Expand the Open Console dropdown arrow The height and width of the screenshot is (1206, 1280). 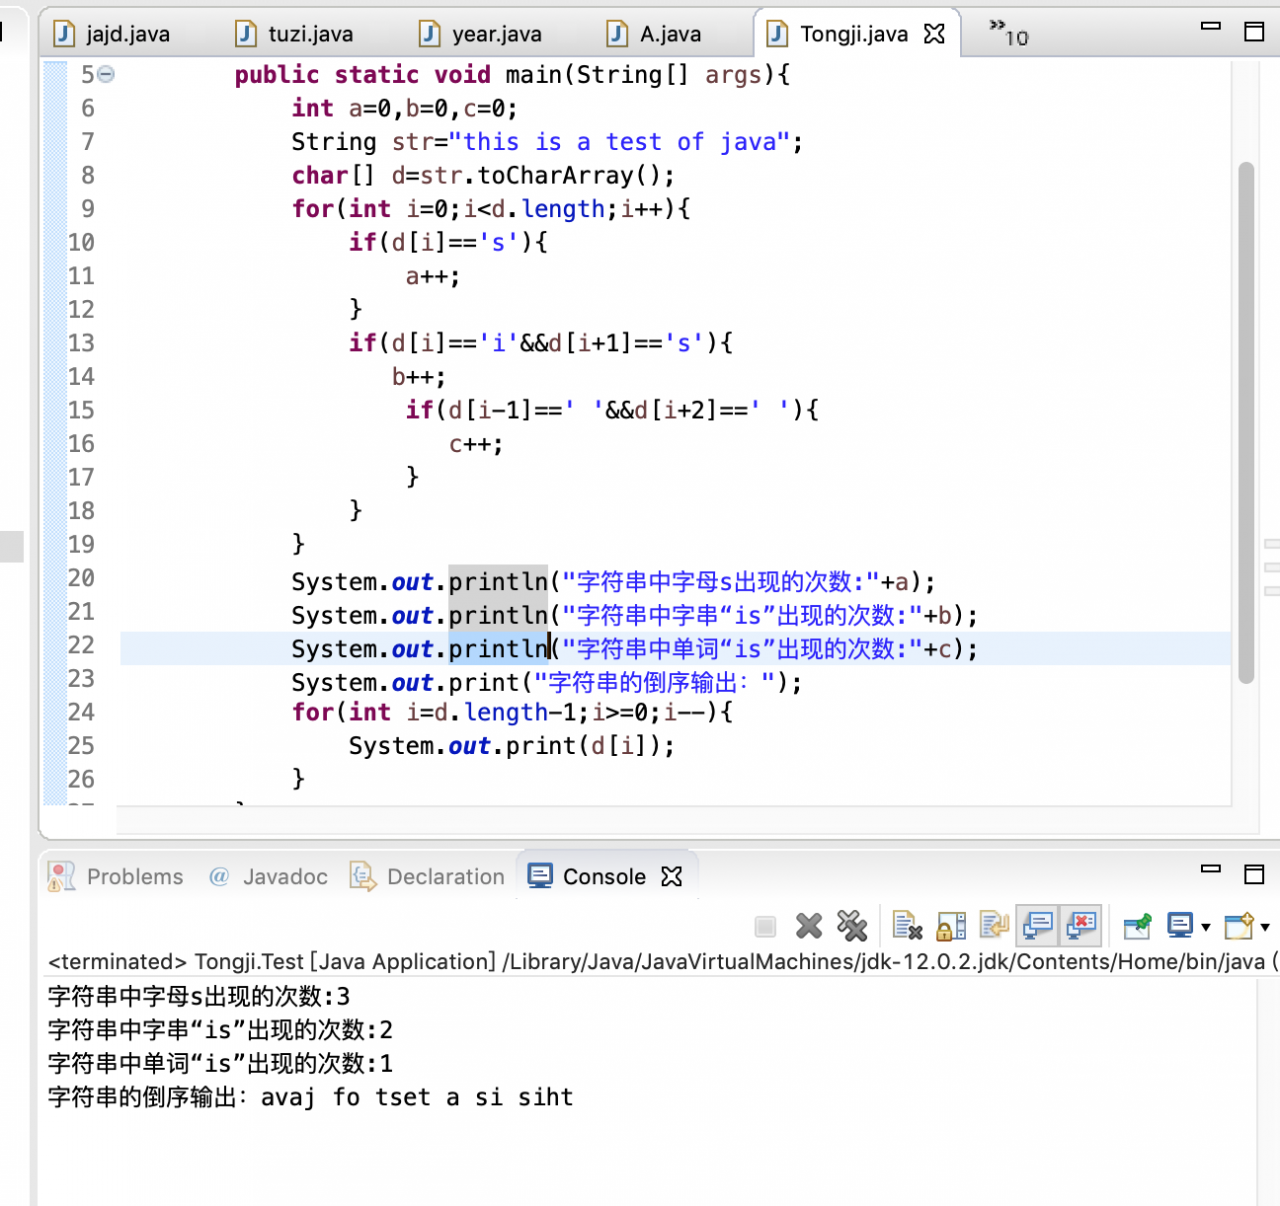point(1265,928)
